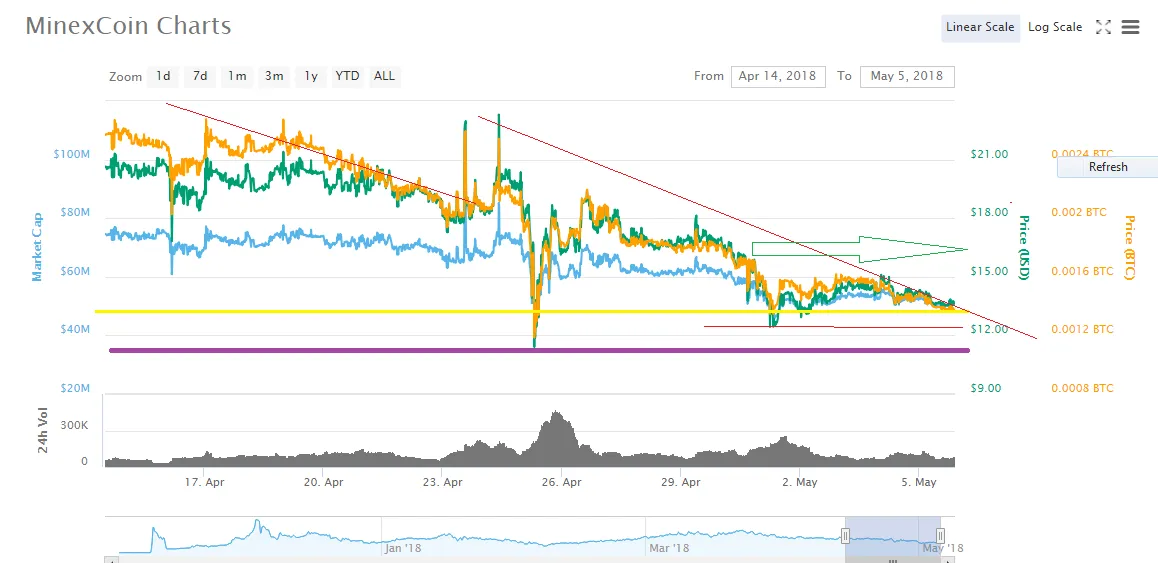Switch to Log Scale
This screenshot has height=563, width=1158.
[1055, 27]
